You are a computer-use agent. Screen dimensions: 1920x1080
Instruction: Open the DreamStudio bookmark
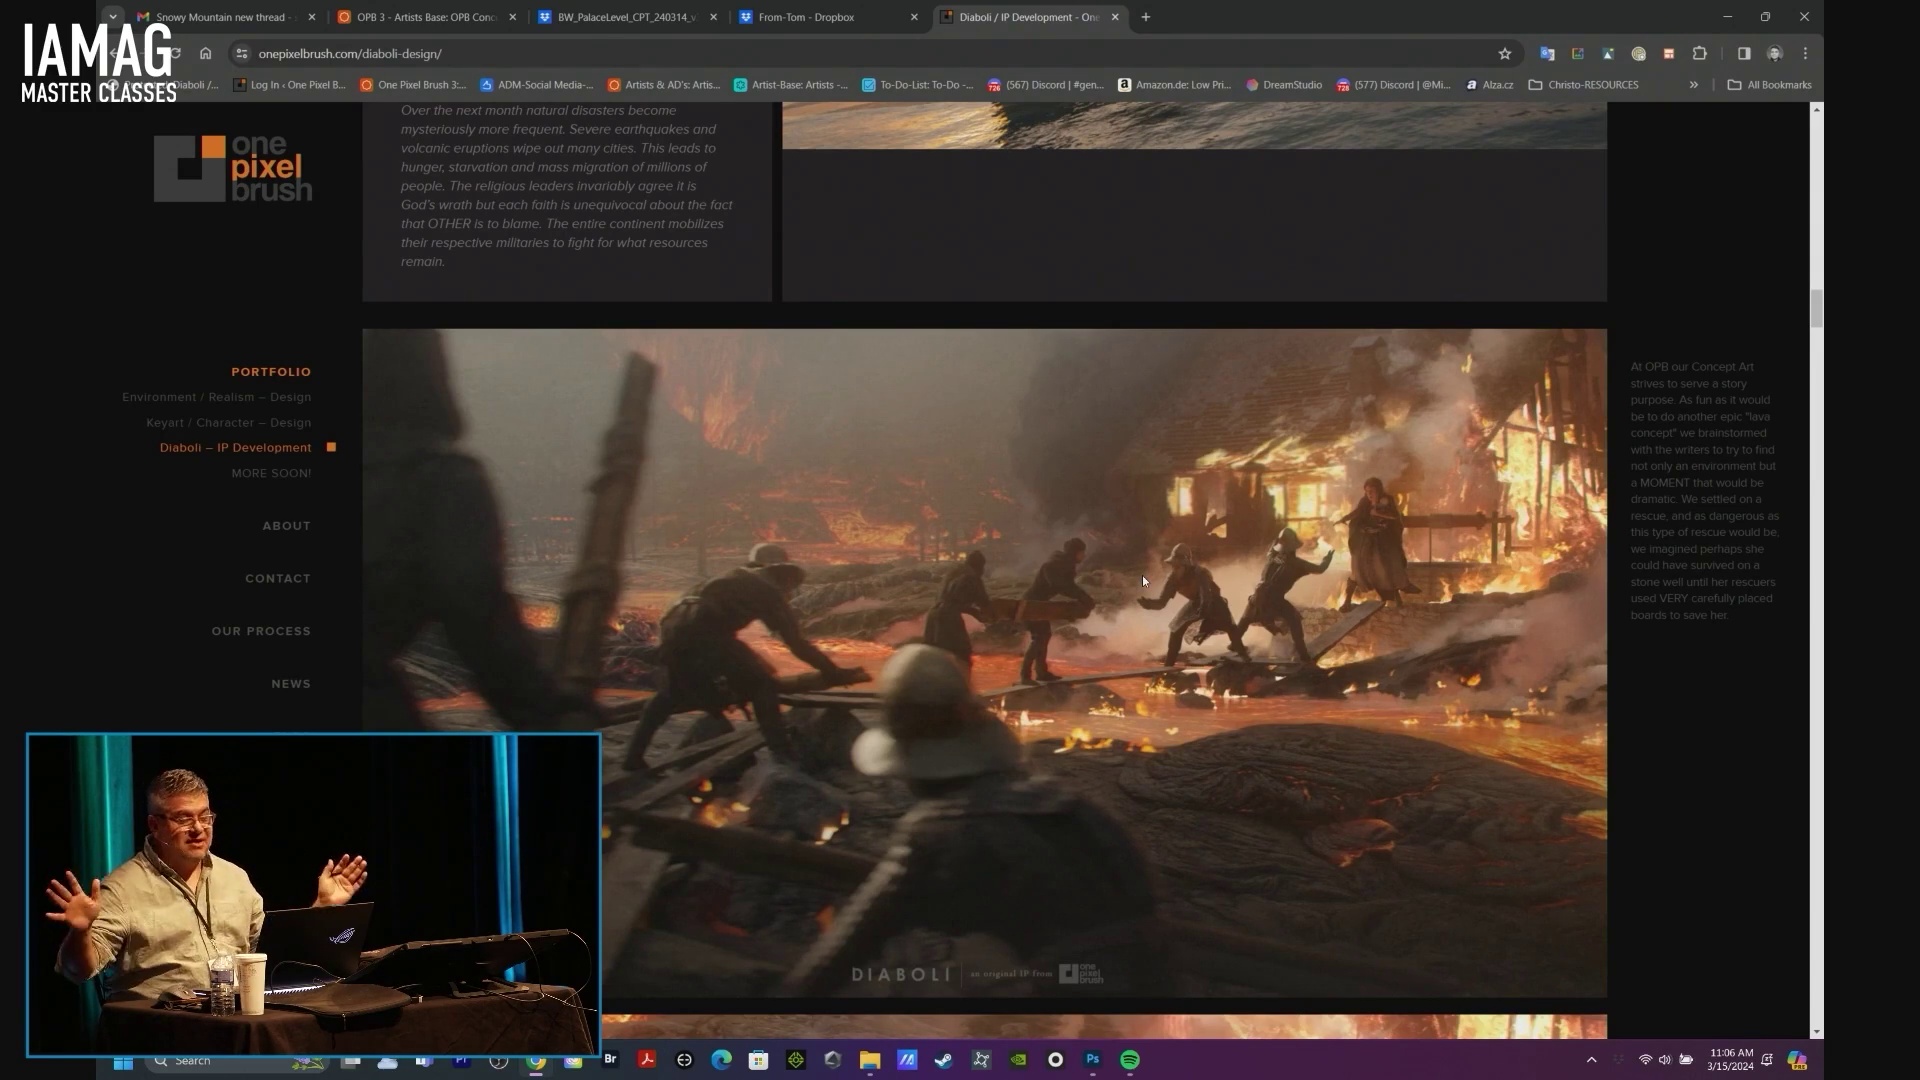pyautogui.click(x=1284, y=85)
